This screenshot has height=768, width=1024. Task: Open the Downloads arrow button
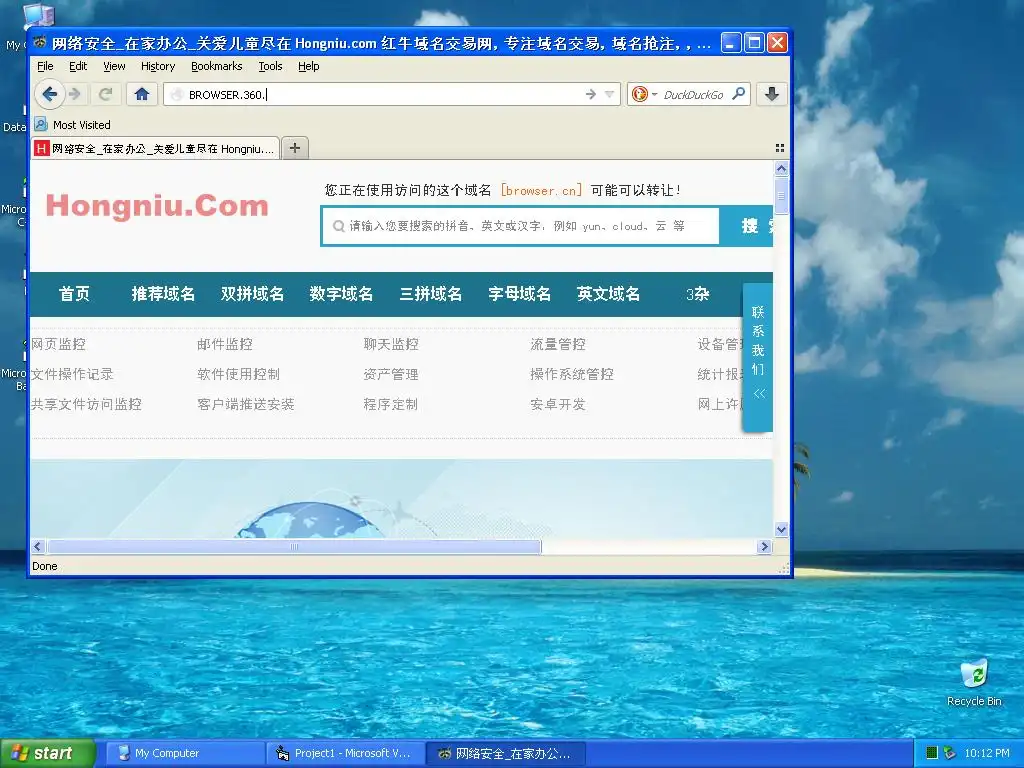click(771, 95)
